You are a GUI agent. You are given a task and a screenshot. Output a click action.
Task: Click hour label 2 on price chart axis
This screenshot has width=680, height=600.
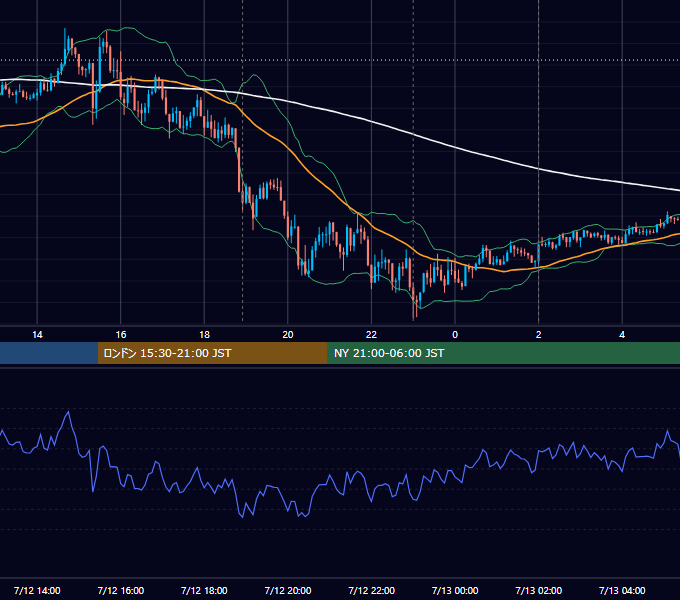[x=539, y=335]
